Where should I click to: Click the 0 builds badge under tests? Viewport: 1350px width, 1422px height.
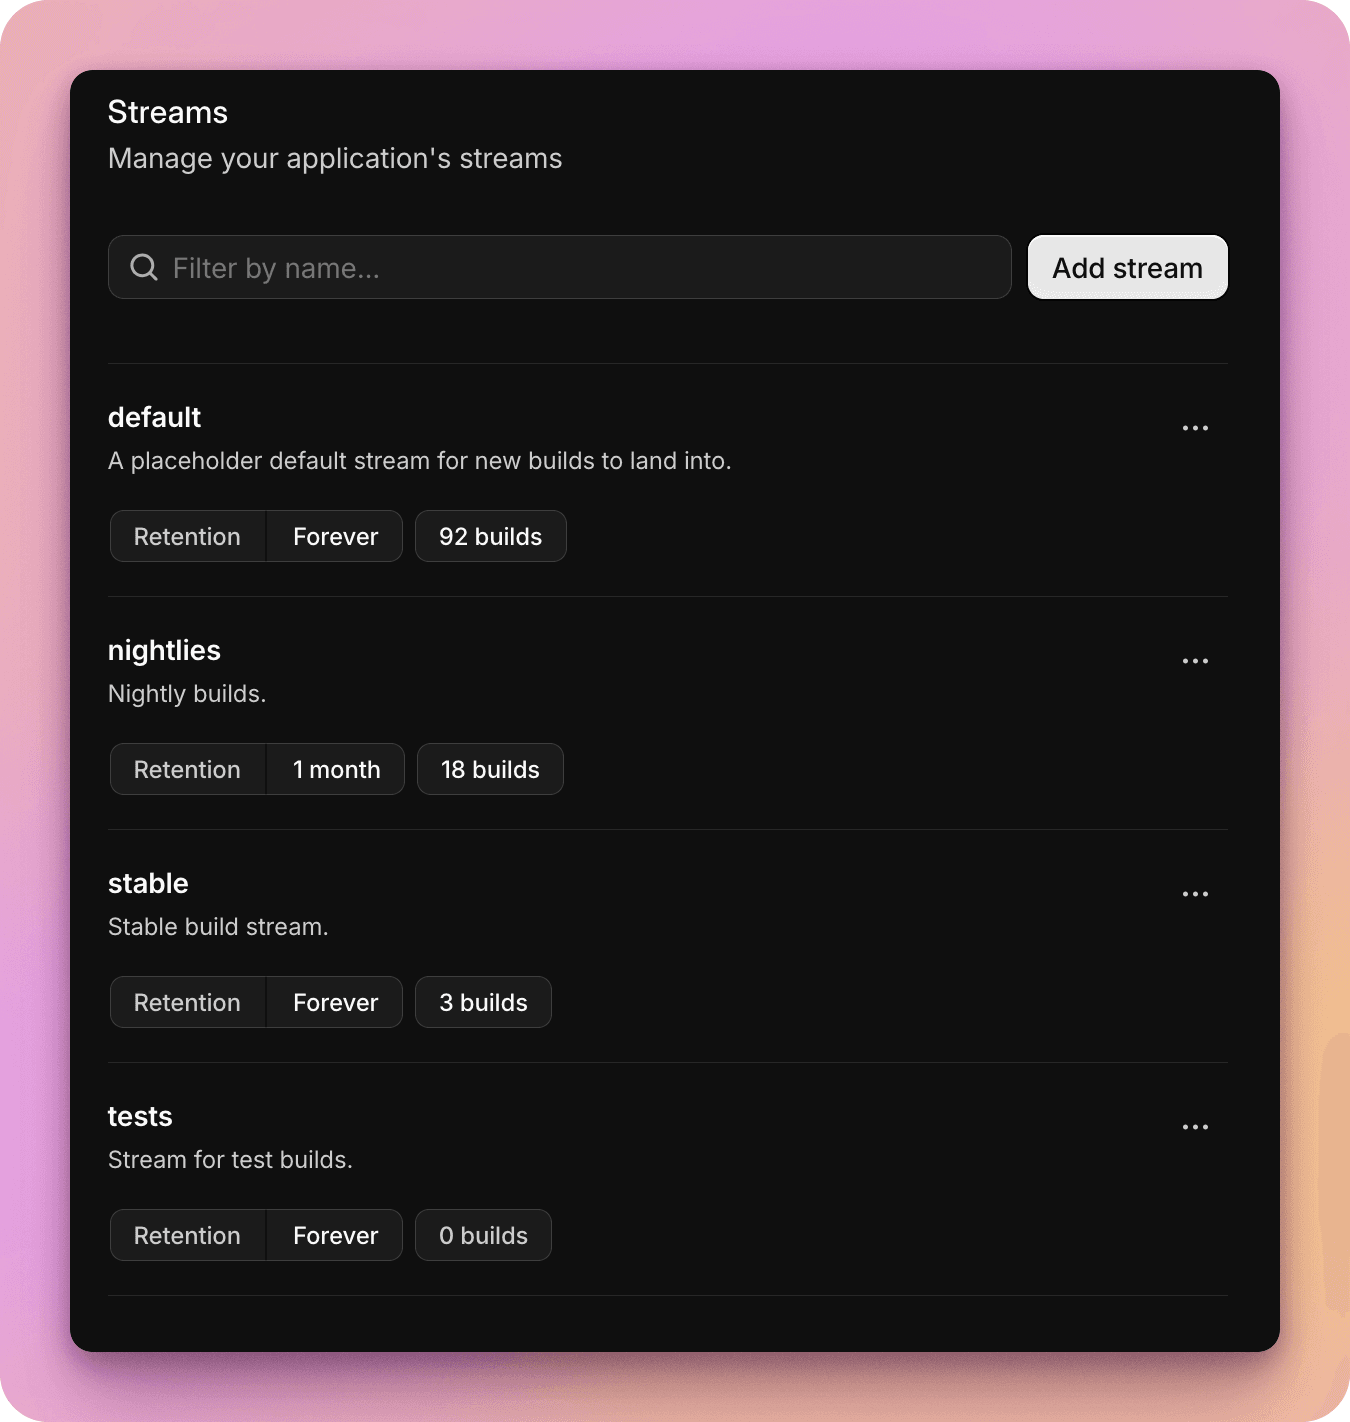point(483,1235)
